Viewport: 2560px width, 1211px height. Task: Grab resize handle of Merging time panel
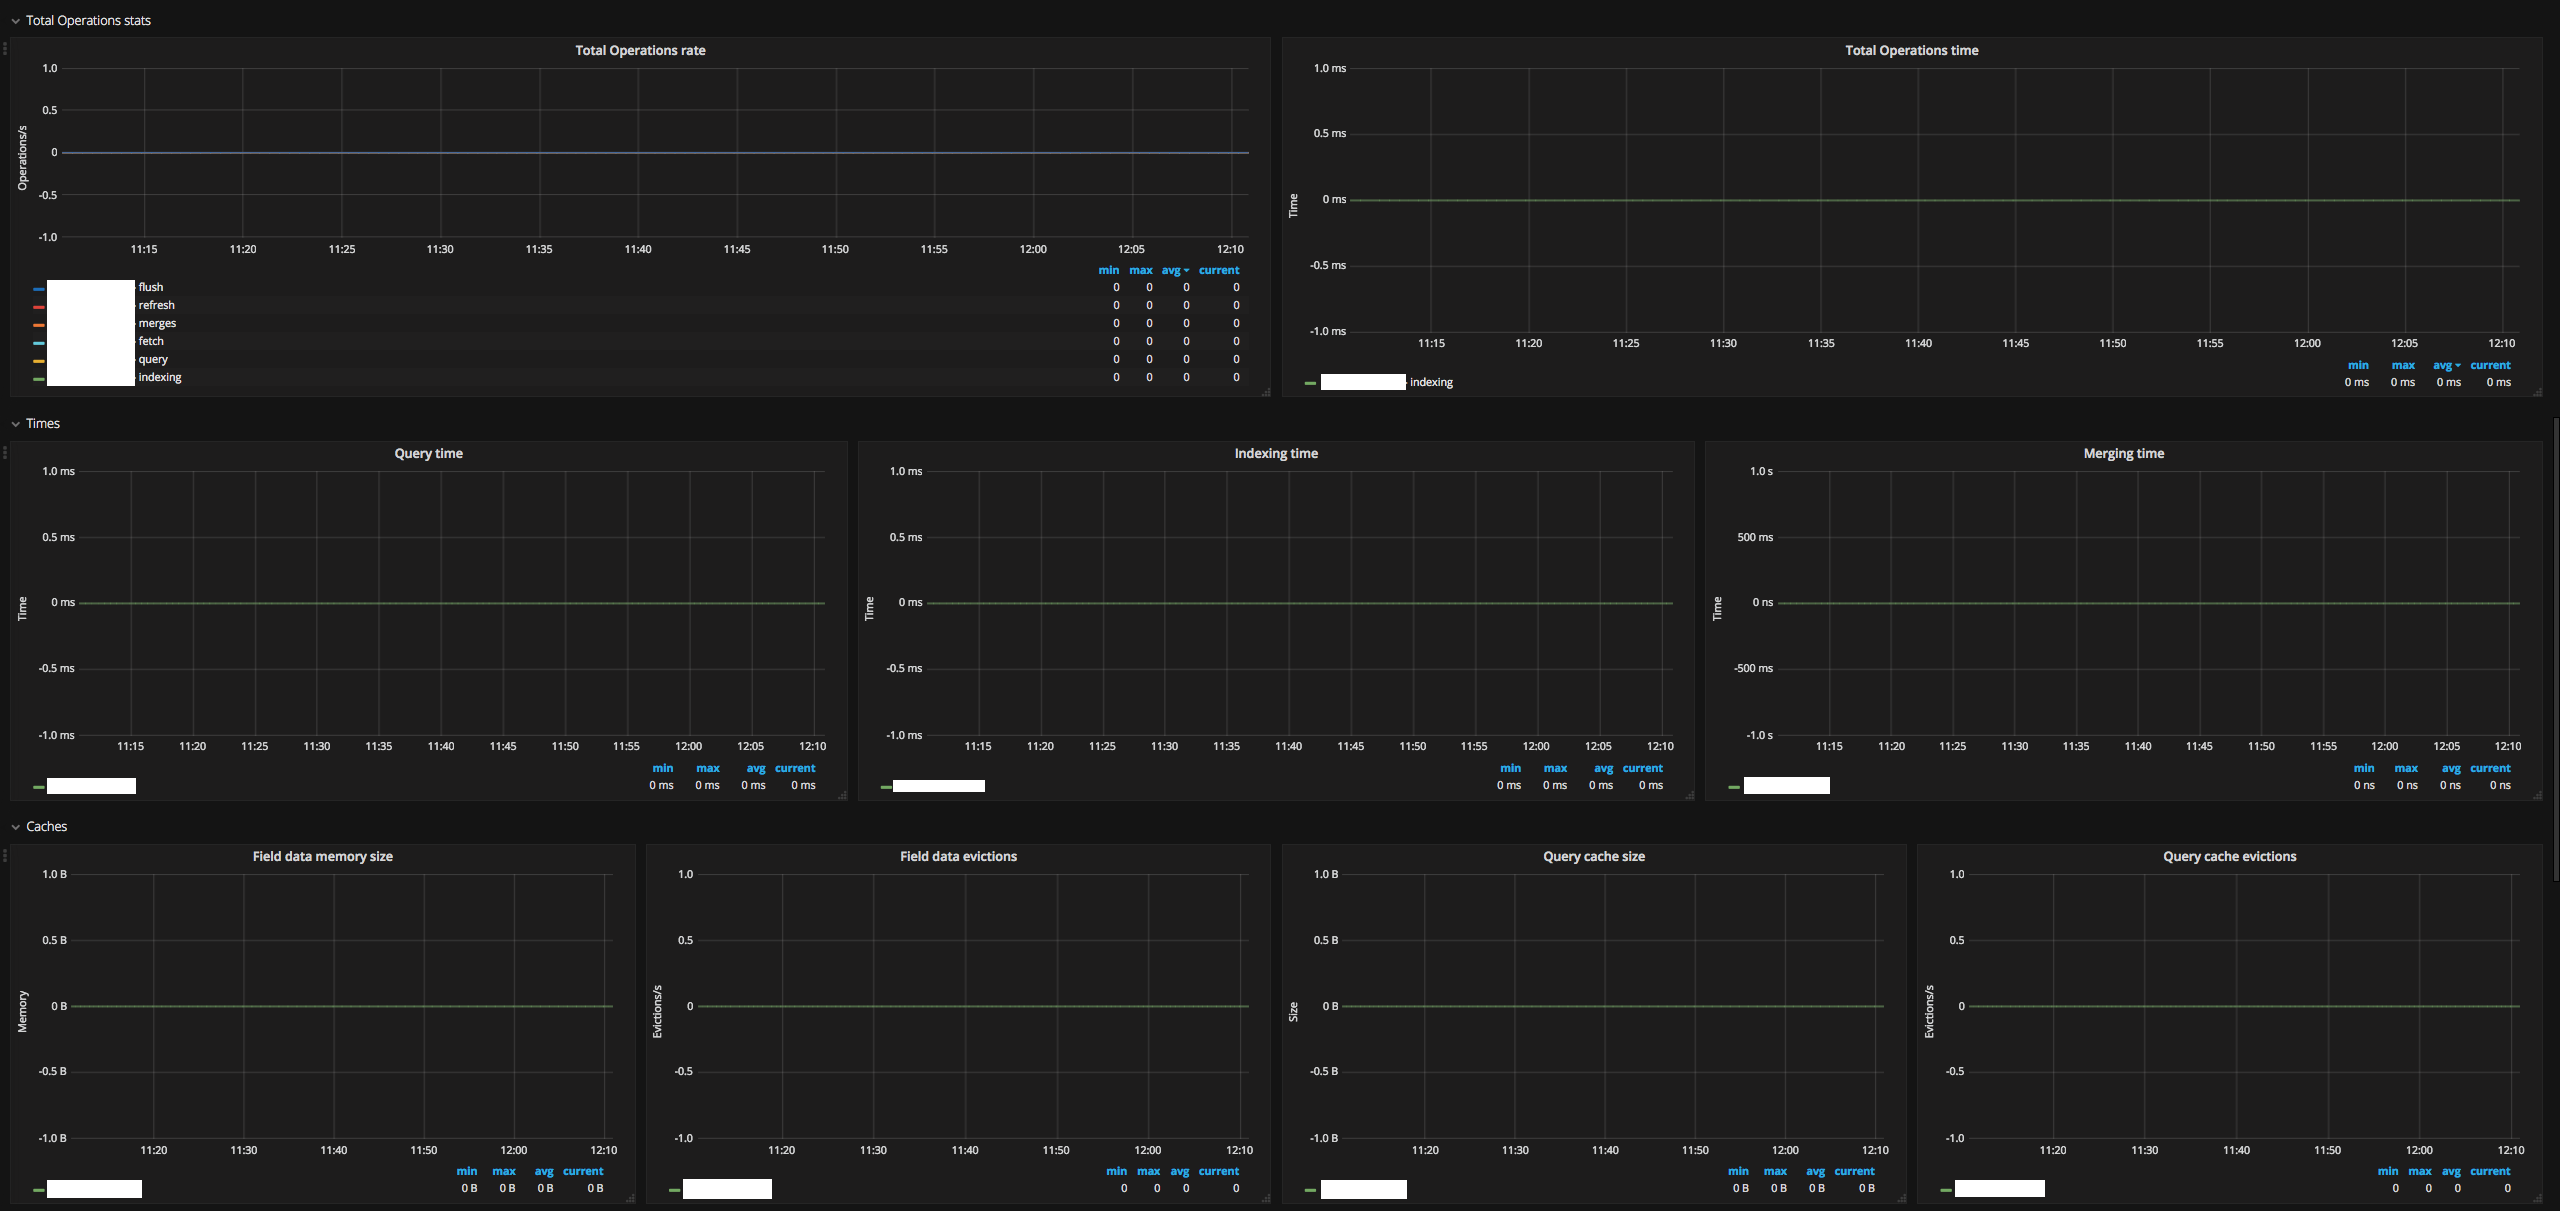pos(2537,796)
